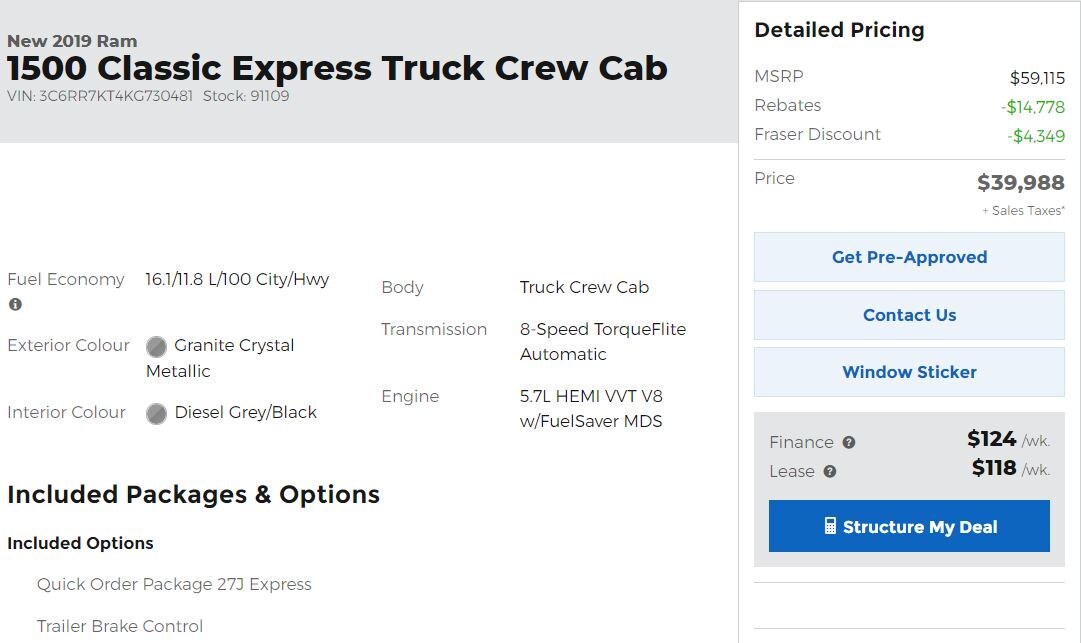Click the final price $39,988
This screenshot has width=1081, height=643.
click(x=1020, y=182)
